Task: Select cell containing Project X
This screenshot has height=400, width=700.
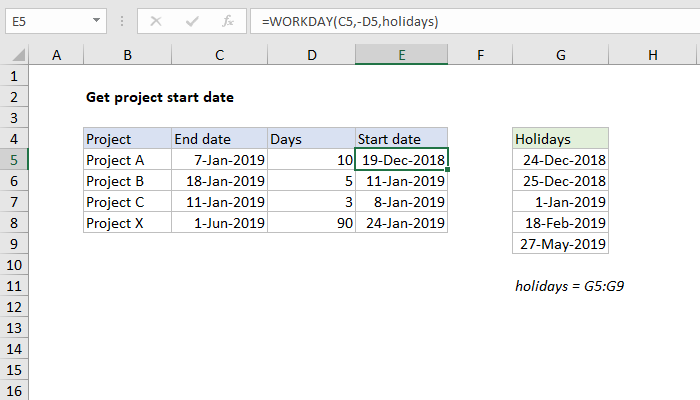Action: [127, 223]
